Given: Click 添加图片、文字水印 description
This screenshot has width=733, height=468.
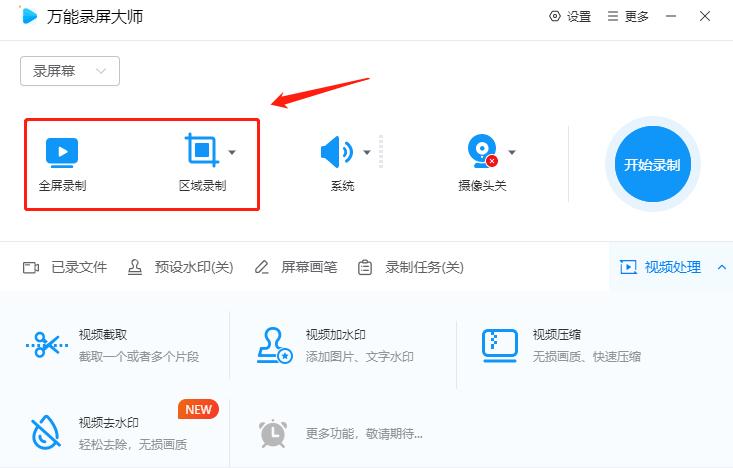Looking at the screenshot, I should [359, 357].
